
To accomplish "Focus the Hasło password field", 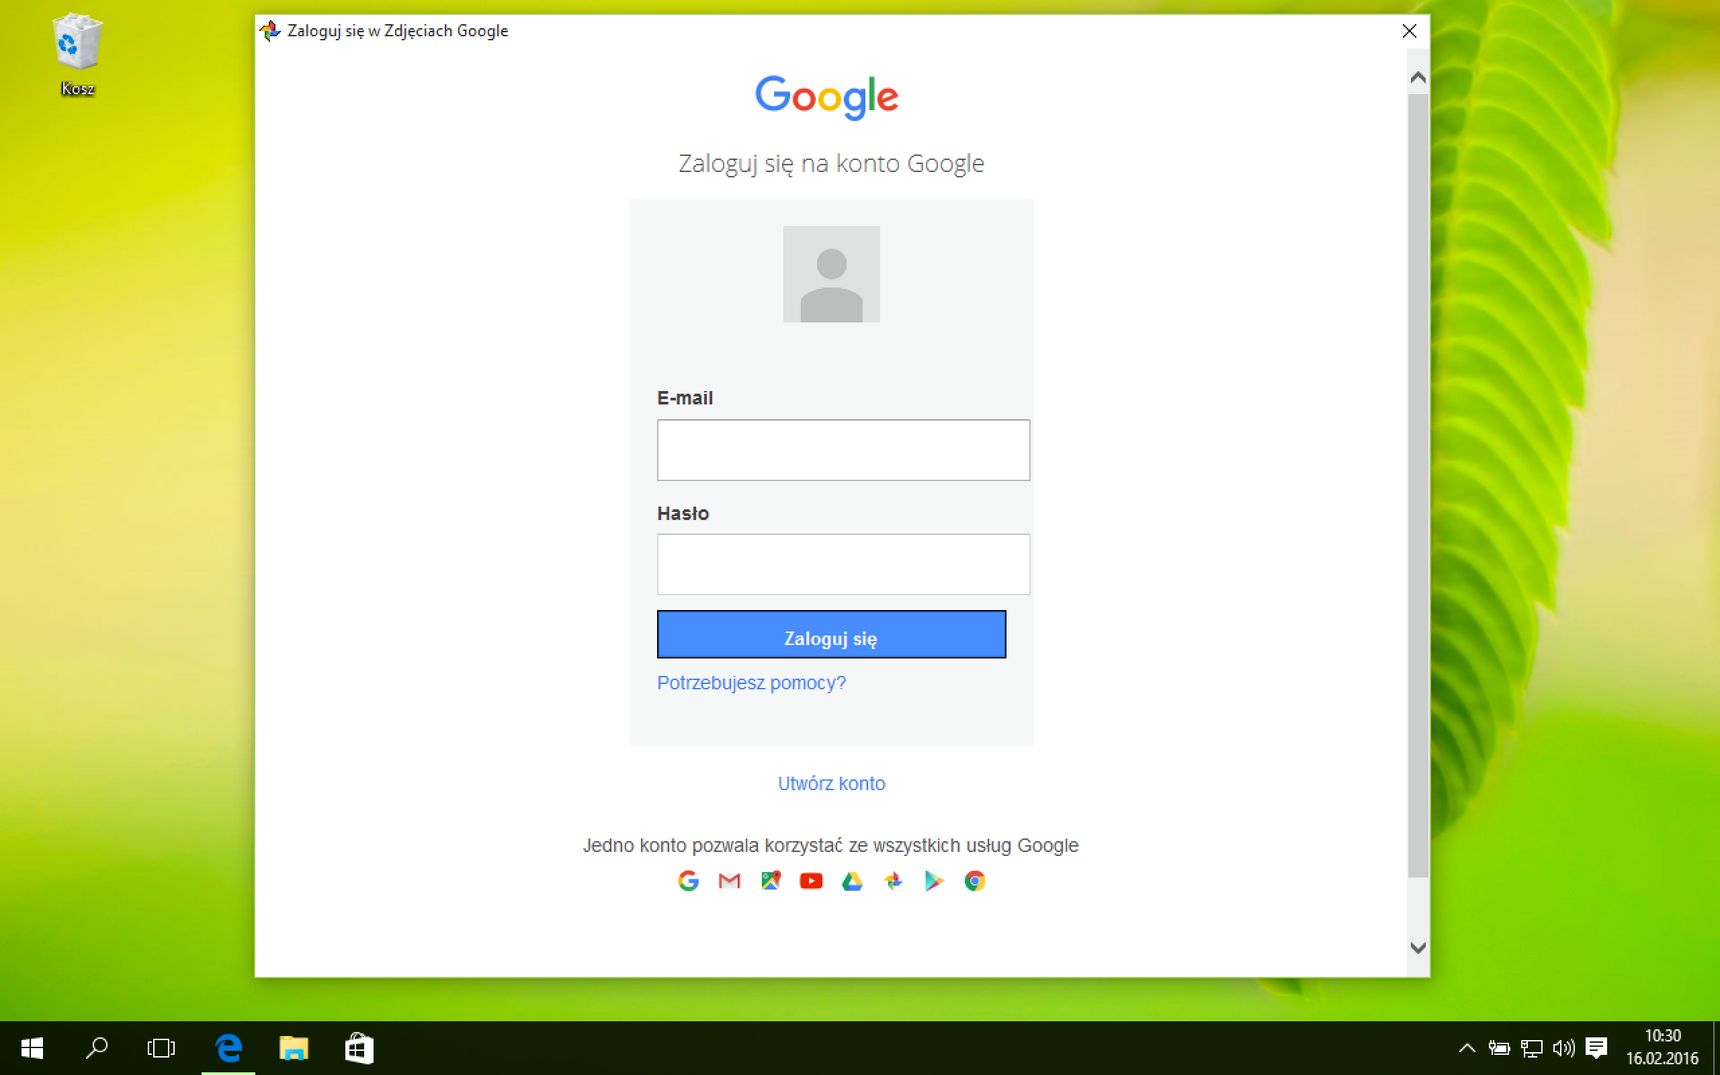I will pyautogui.click(x=843, y=564).
